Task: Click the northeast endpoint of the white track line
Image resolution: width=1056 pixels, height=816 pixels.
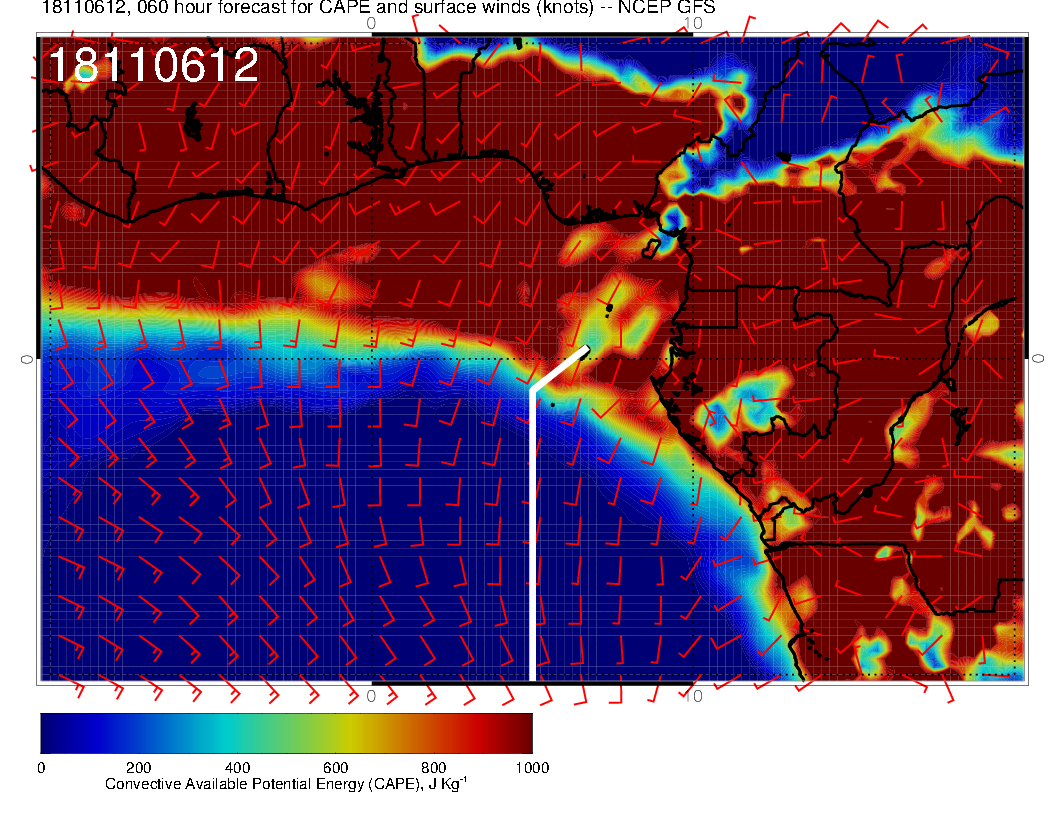Action: pos(585,348)
